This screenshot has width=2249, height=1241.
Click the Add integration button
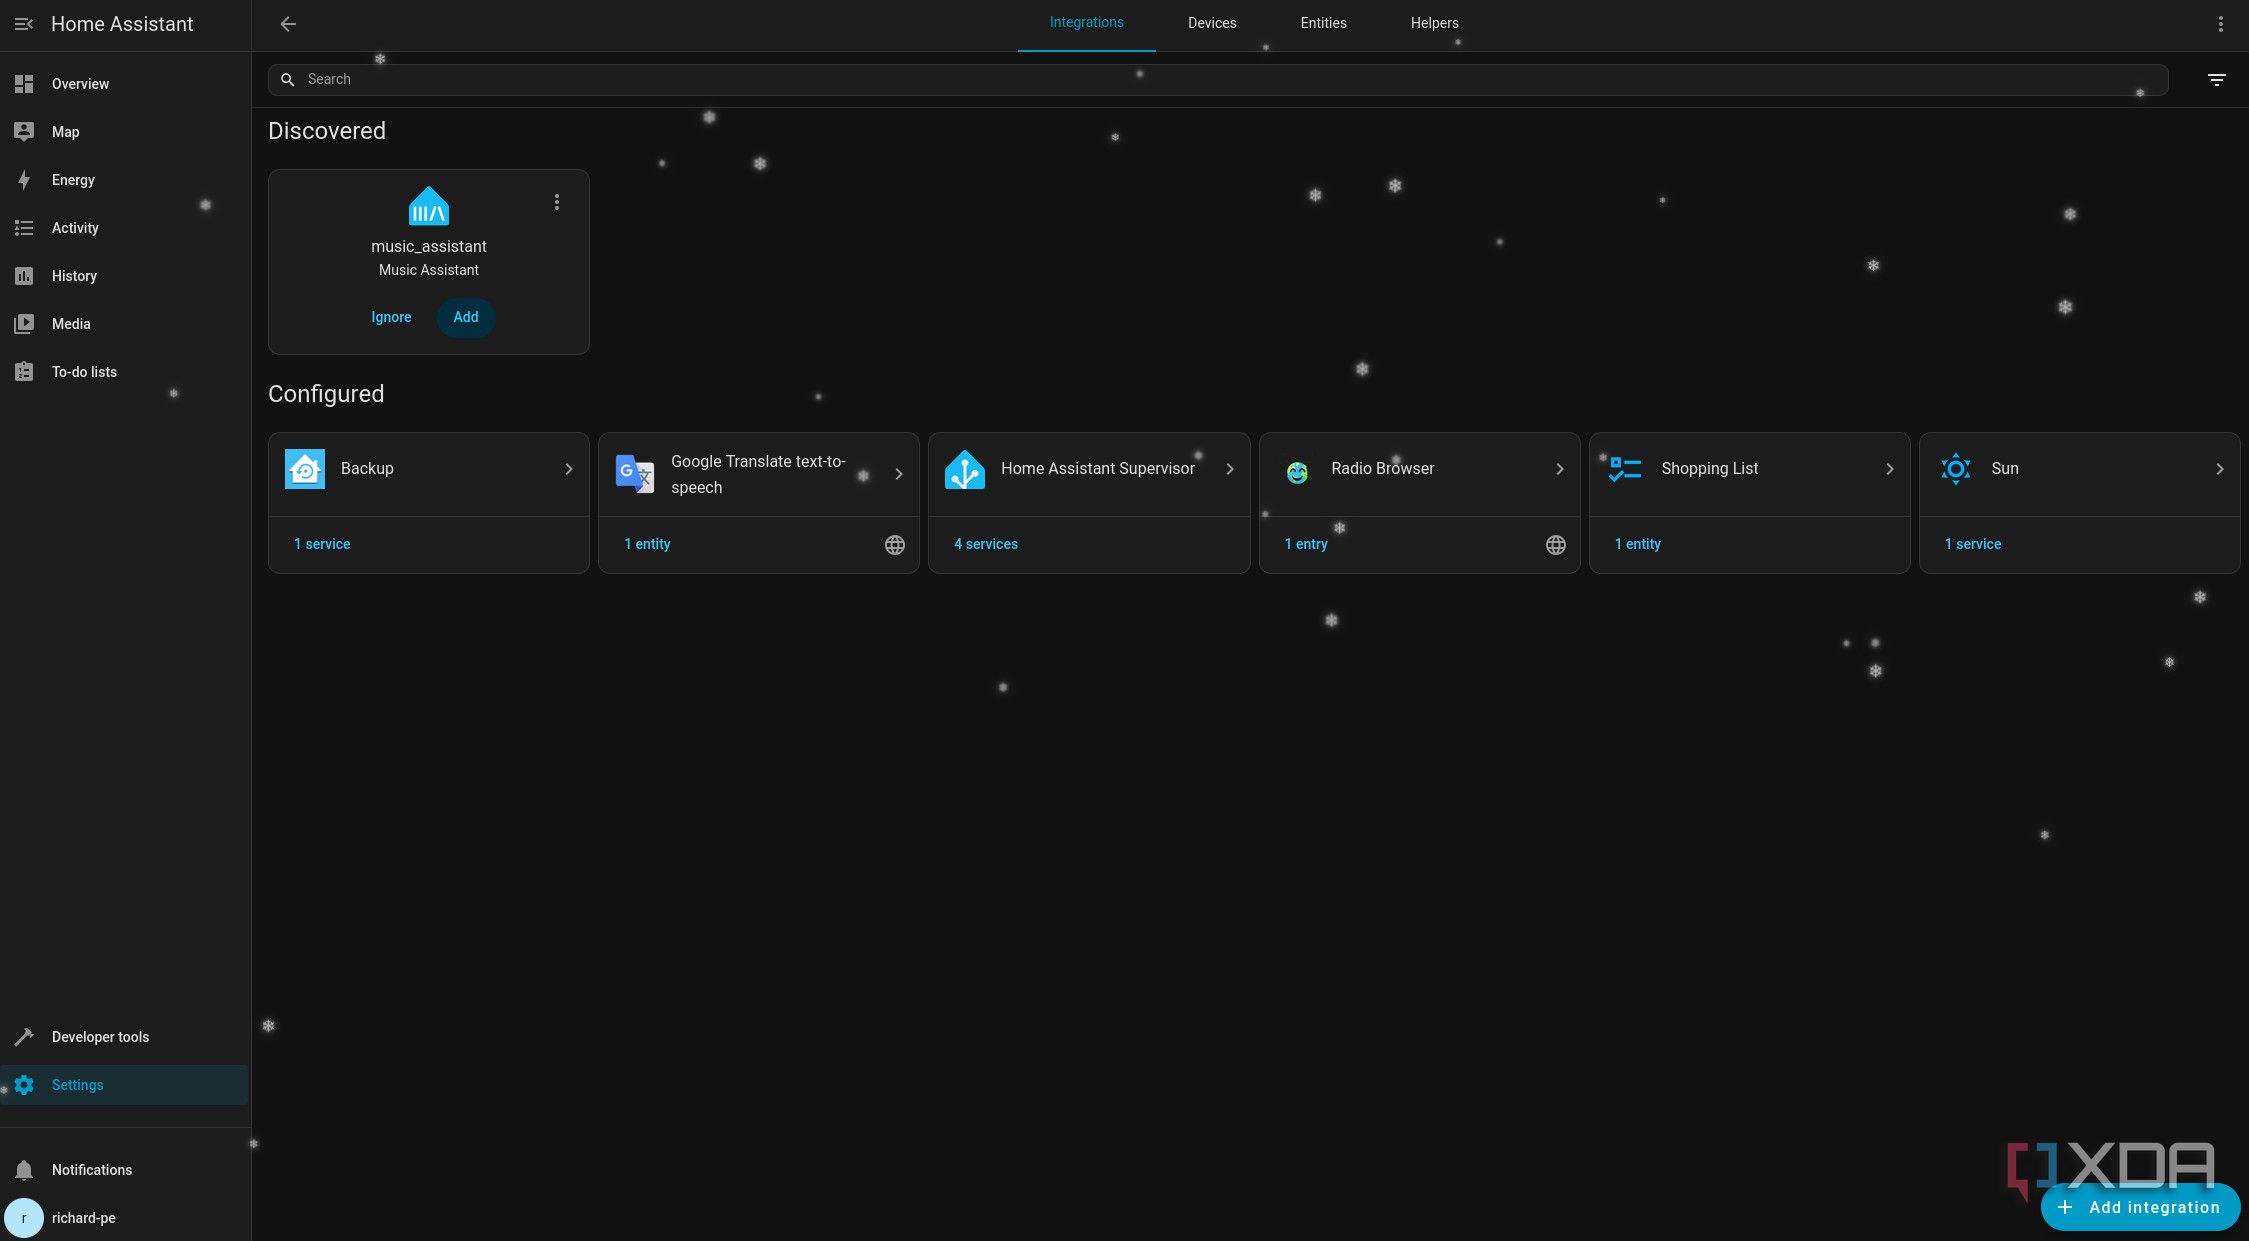2140,1207
